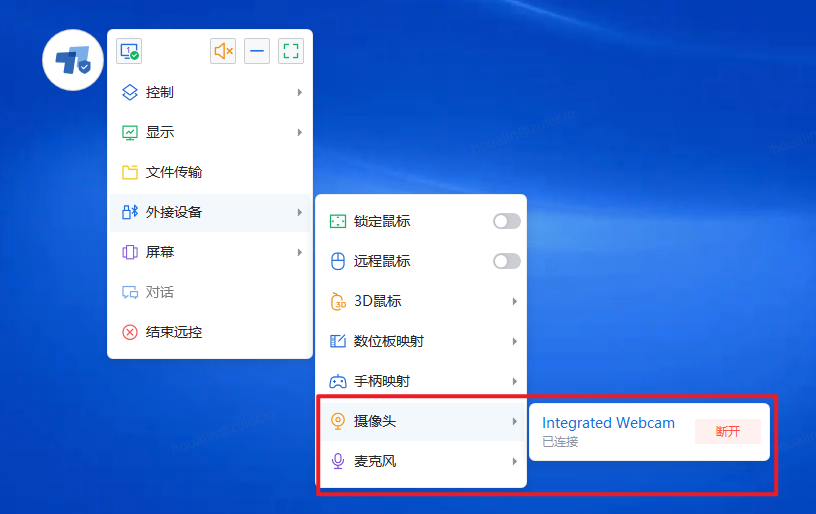Select the 对话 menu entry

coord(210,292)
